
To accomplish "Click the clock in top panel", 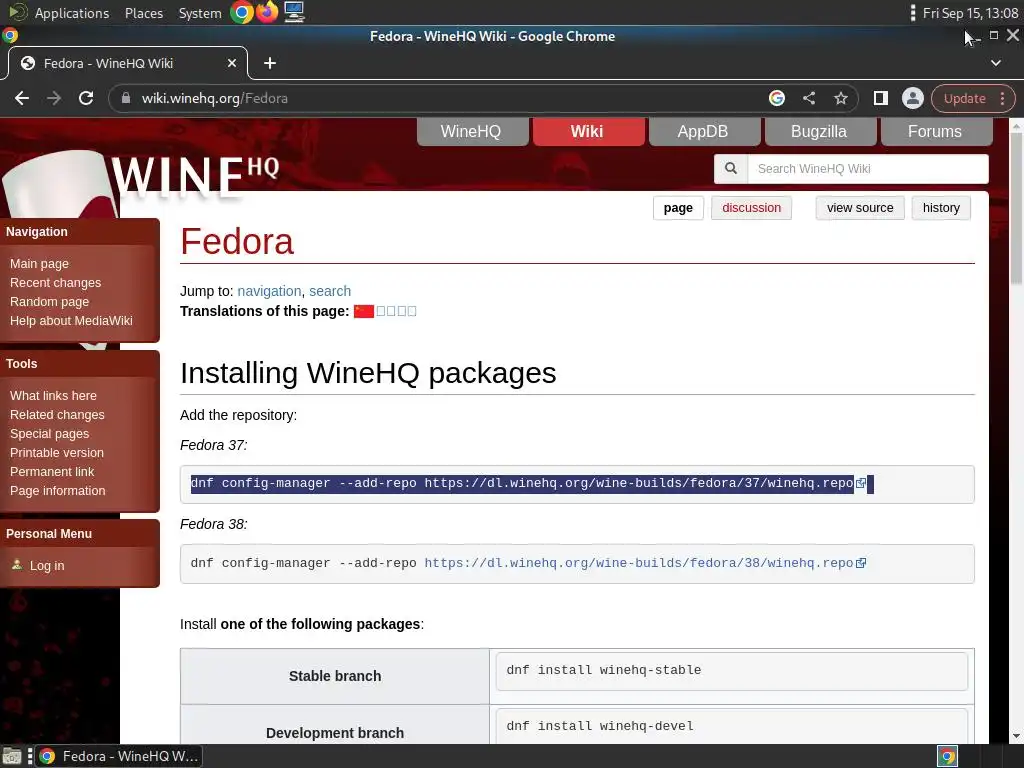I will [x=970, y=13].
